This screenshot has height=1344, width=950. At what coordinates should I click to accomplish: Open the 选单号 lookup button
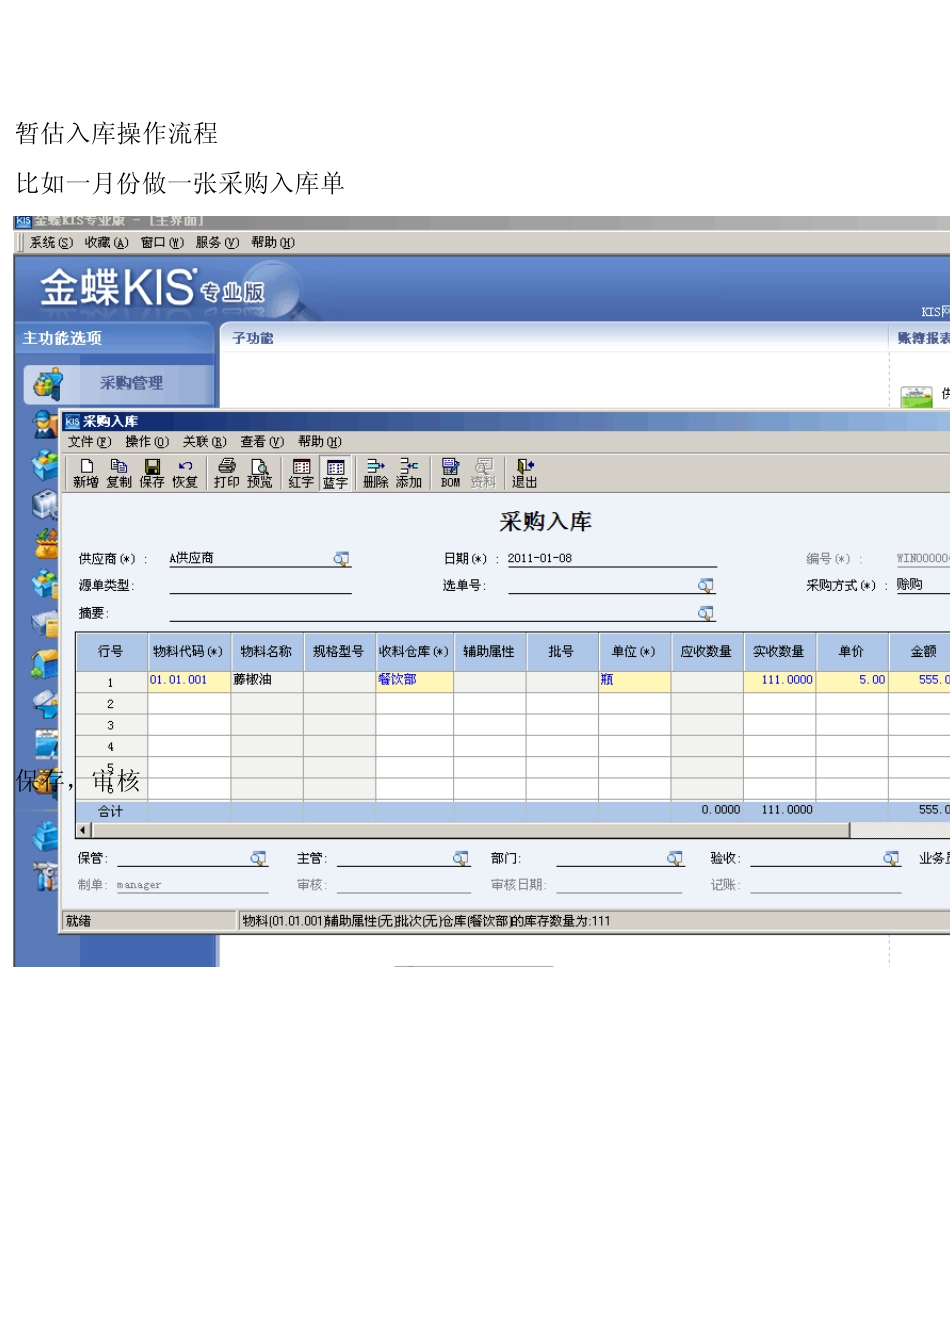click(706, 586)
